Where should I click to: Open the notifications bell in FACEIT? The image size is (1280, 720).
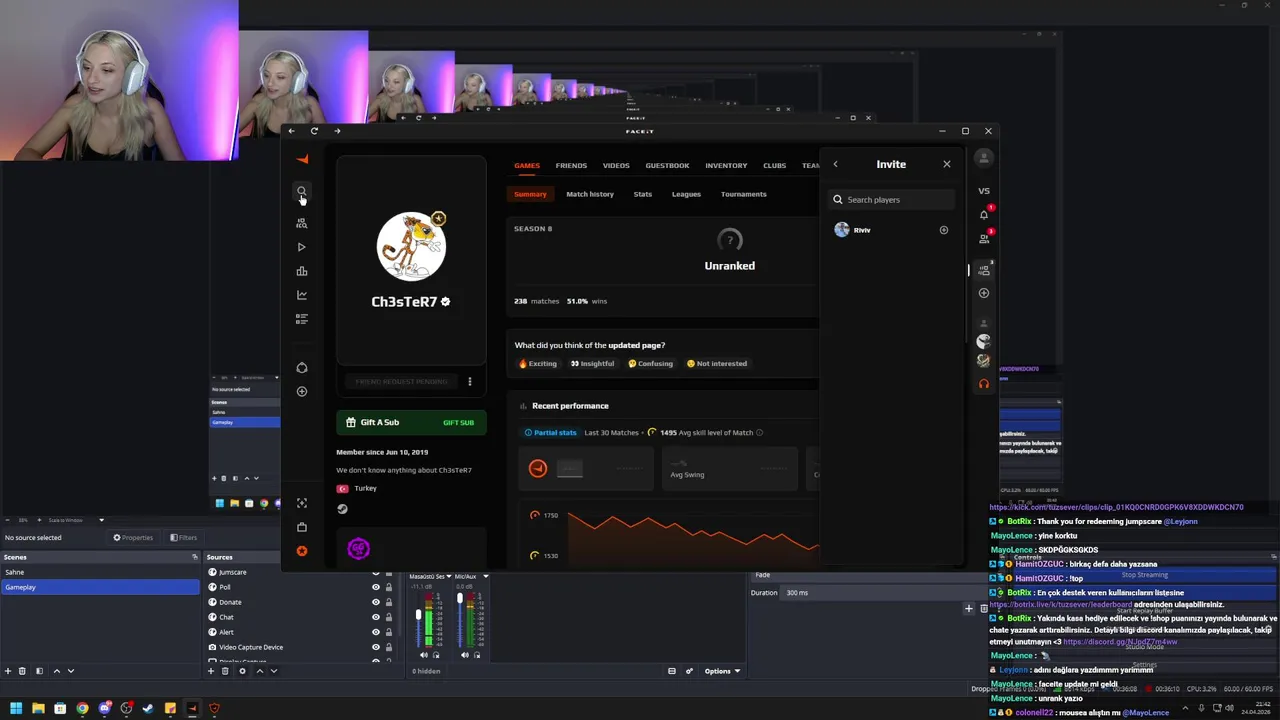point(983,214)
